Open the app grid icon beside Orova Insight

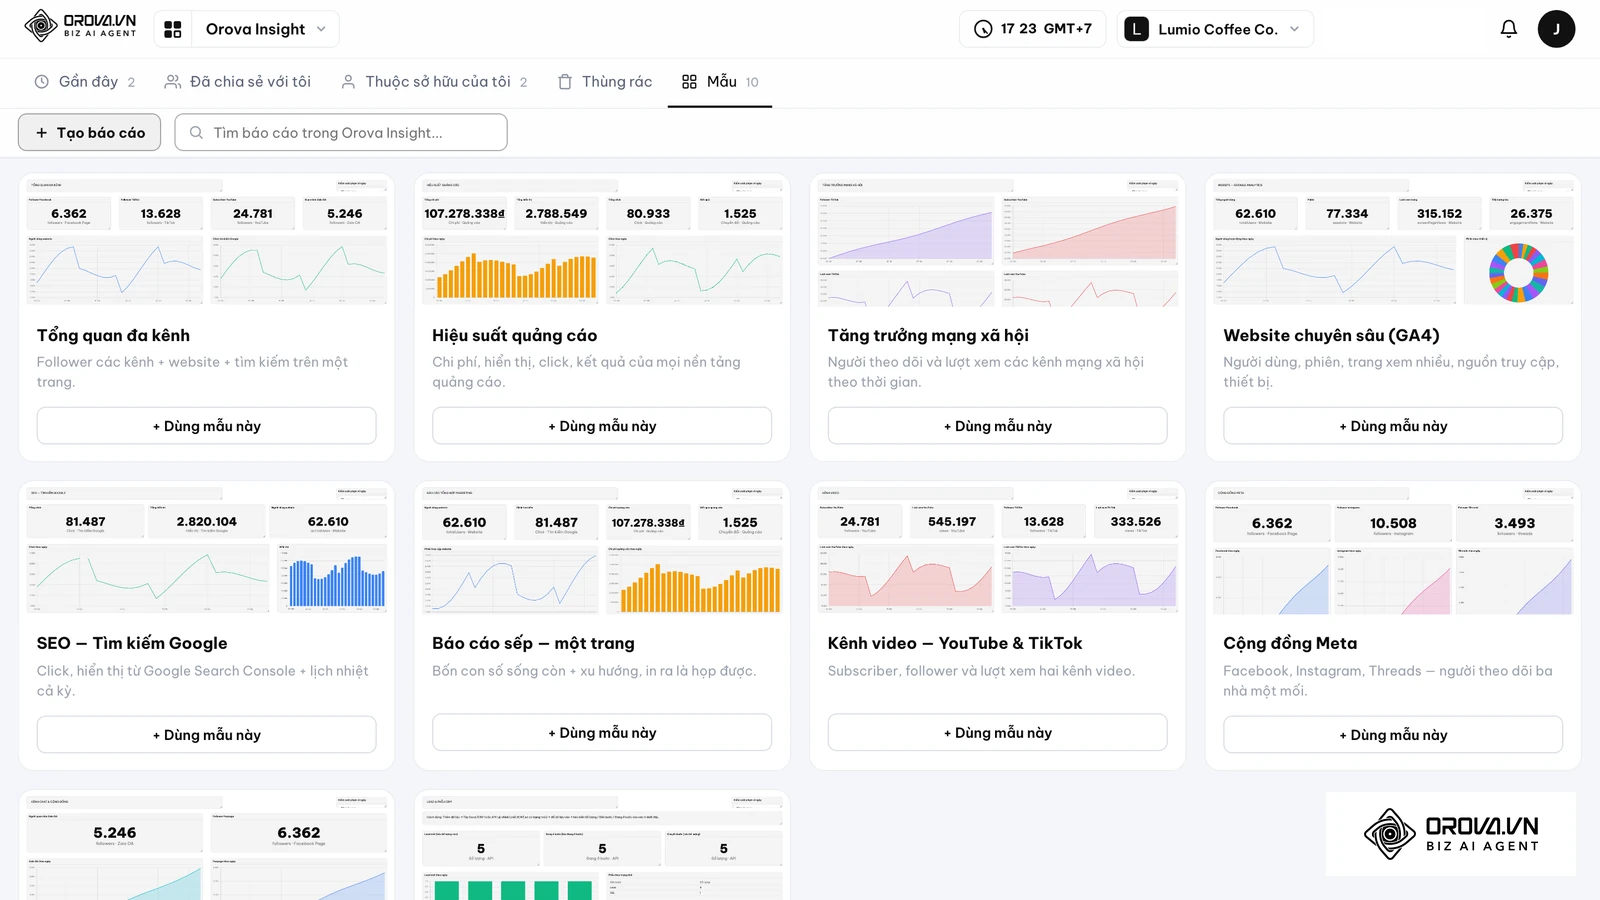tap(173, 29)
